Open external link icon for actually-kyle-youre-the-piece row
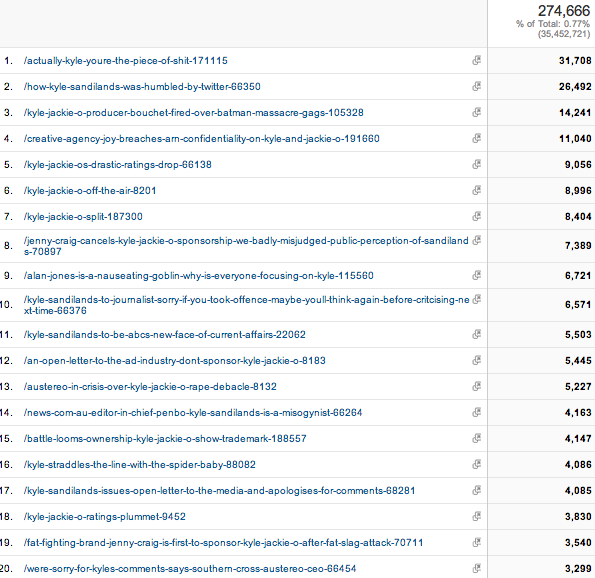The image size is (595, 578). (477, 60)
